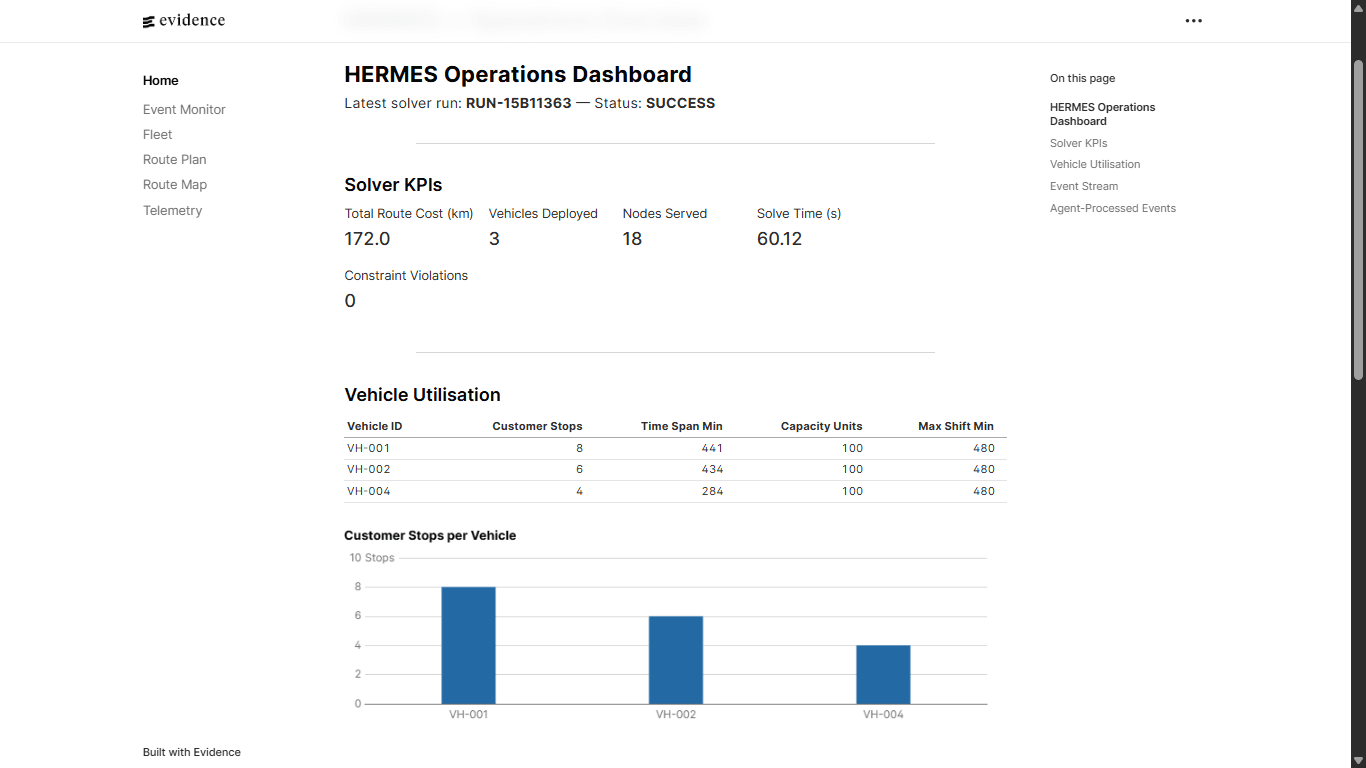Screen dimensions: 1366x768
Task: Jump to Solver KPIs section link
Action: point(1078,143)
